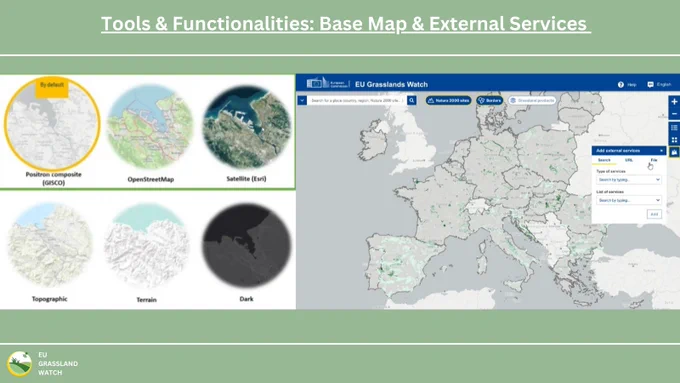Toggle the Grassland products pill
Image resolution: width=680 pixels, height=383 pixels.
[x=532, y=100]
